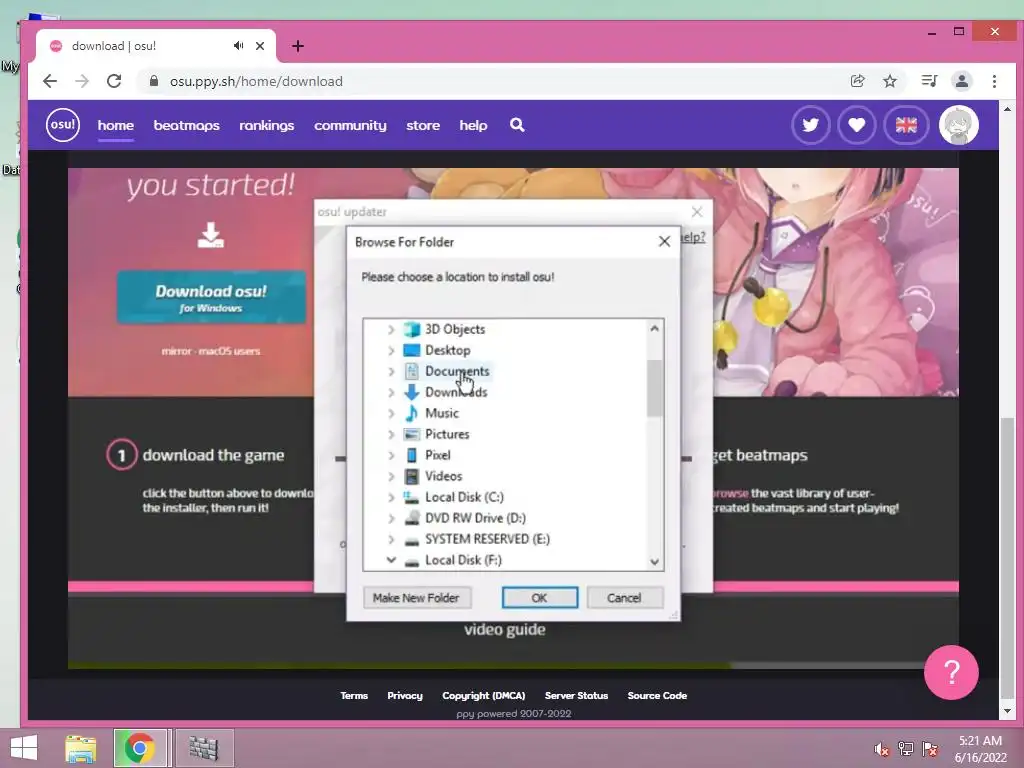This screenshot has width=1024, height=768.
Task: Open the search magnifier in osu! navbar
Action: (517, 125)
